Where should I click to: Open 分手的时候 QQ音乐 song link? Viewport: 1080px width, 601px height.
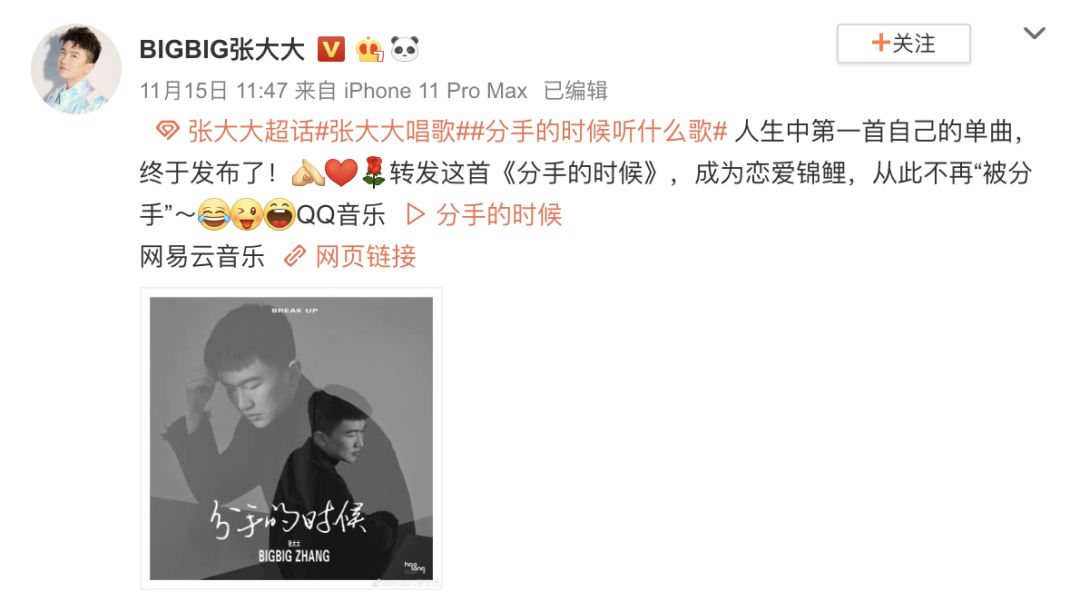[499, 215]
